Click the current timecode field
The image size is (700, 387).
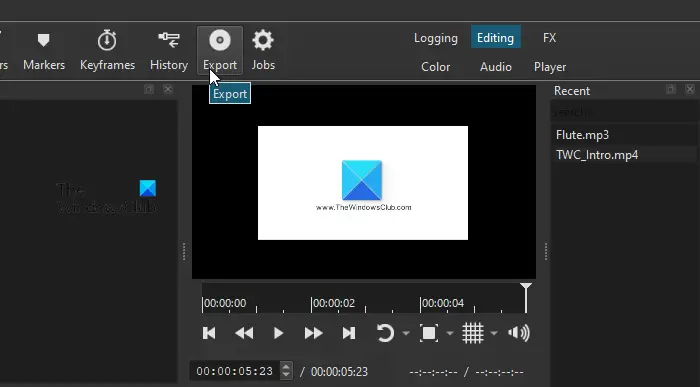[x=235, y=371]
